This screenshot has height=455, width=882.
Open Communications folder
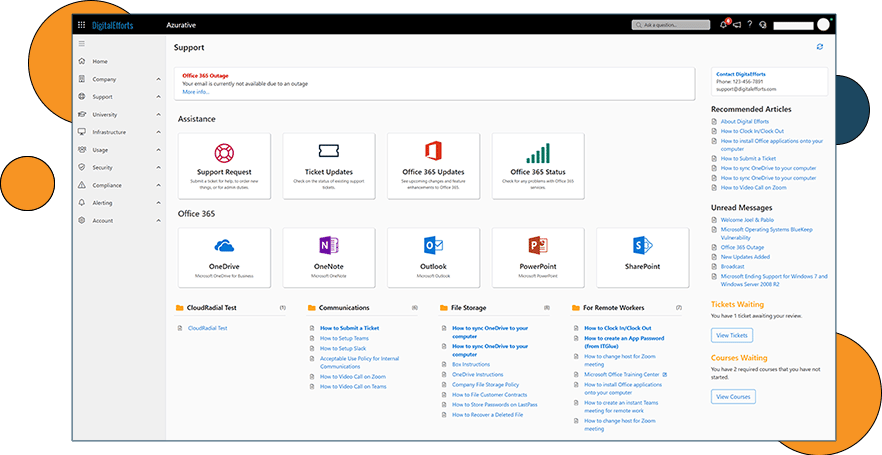pos(344,308)
